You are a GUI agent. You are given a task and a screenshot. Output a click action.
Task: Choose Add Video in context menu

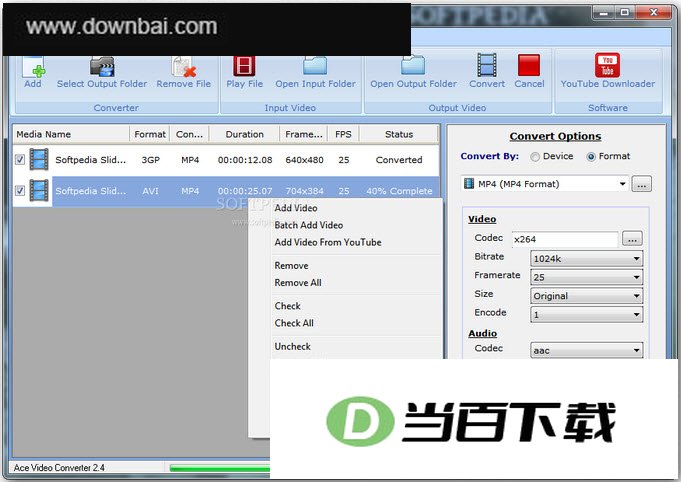(296, 208)
